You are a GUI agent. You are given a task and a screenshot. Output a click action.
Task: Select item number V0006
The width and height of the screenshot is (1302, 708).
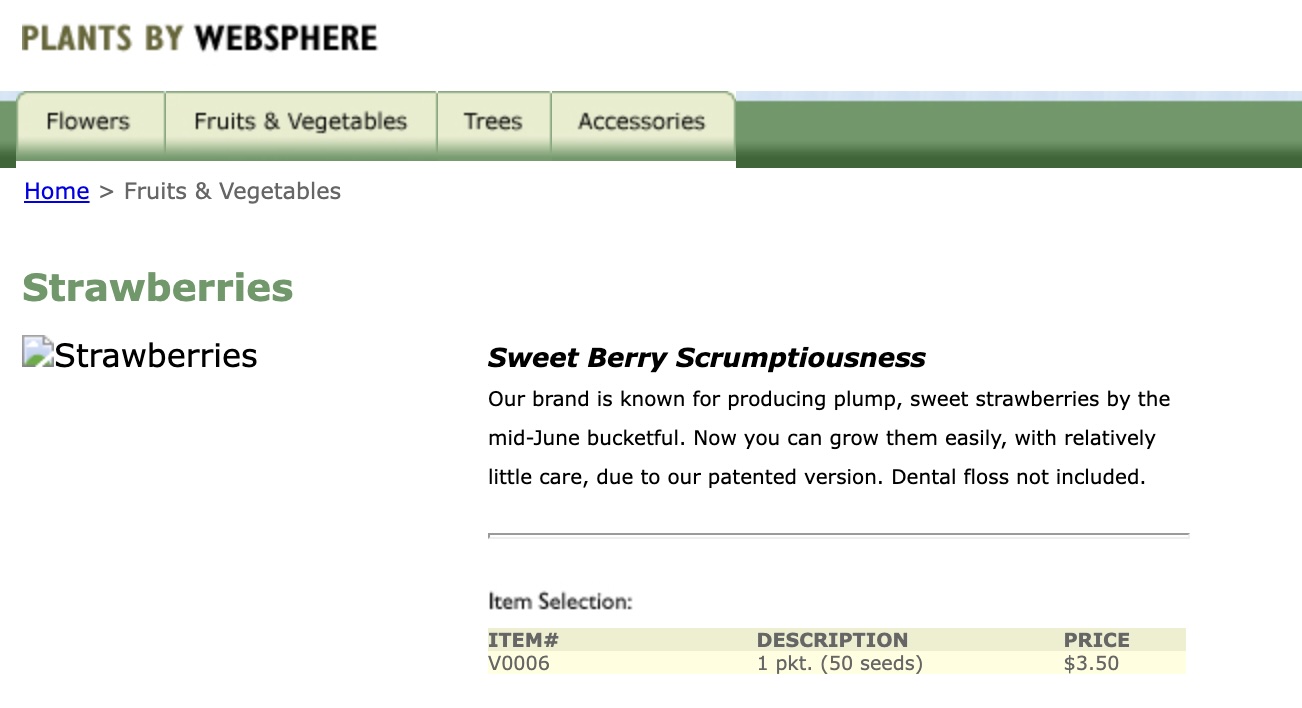pyautogui.click(x=519, y=663)
